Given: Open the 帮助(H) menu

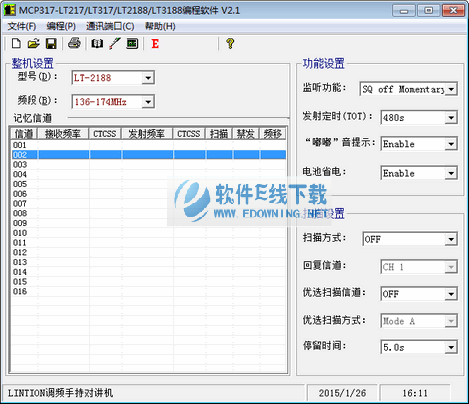Looking at the screenshot, I should click(x=160, y=26).
